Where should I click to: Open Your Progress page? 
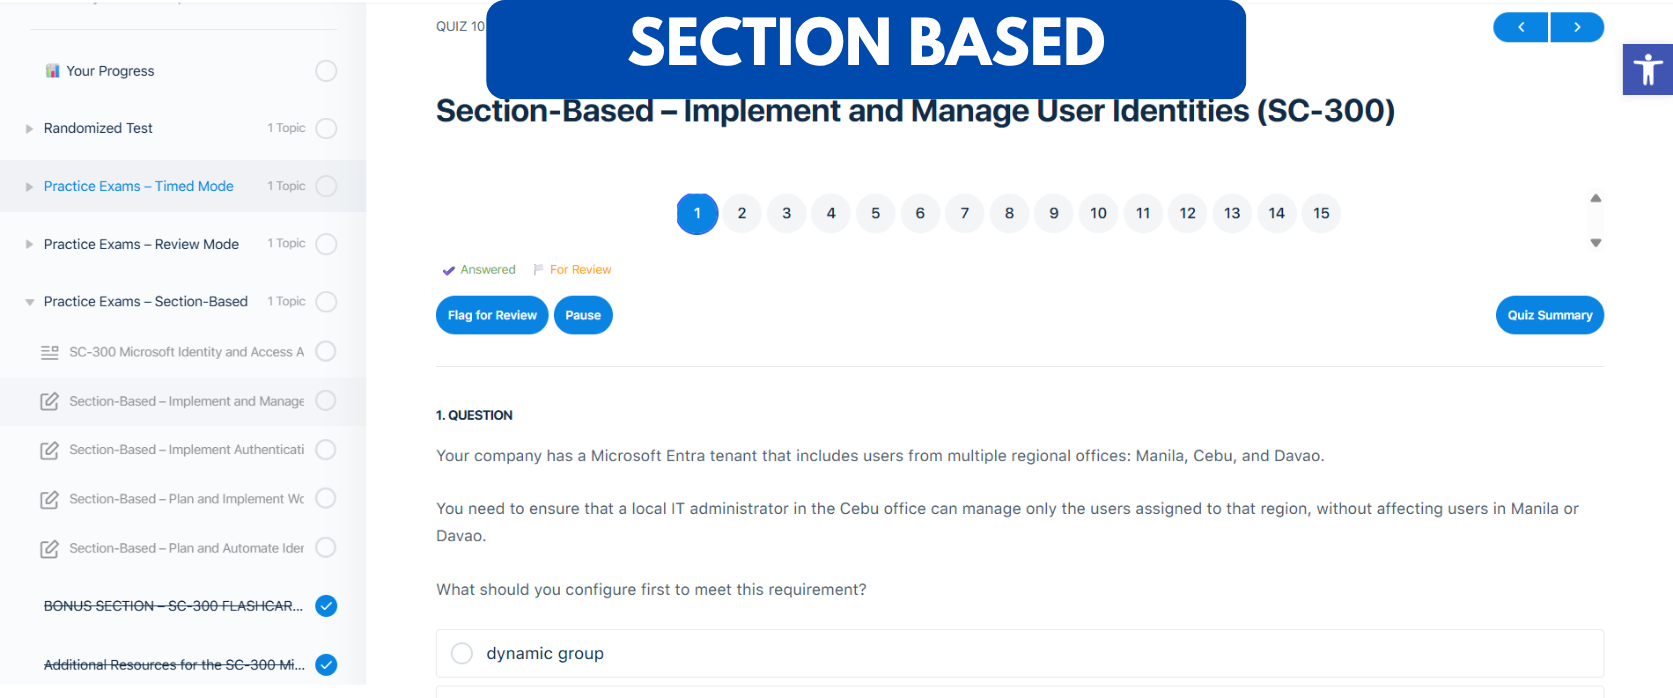pyautogui.click(x=110, y=71)
